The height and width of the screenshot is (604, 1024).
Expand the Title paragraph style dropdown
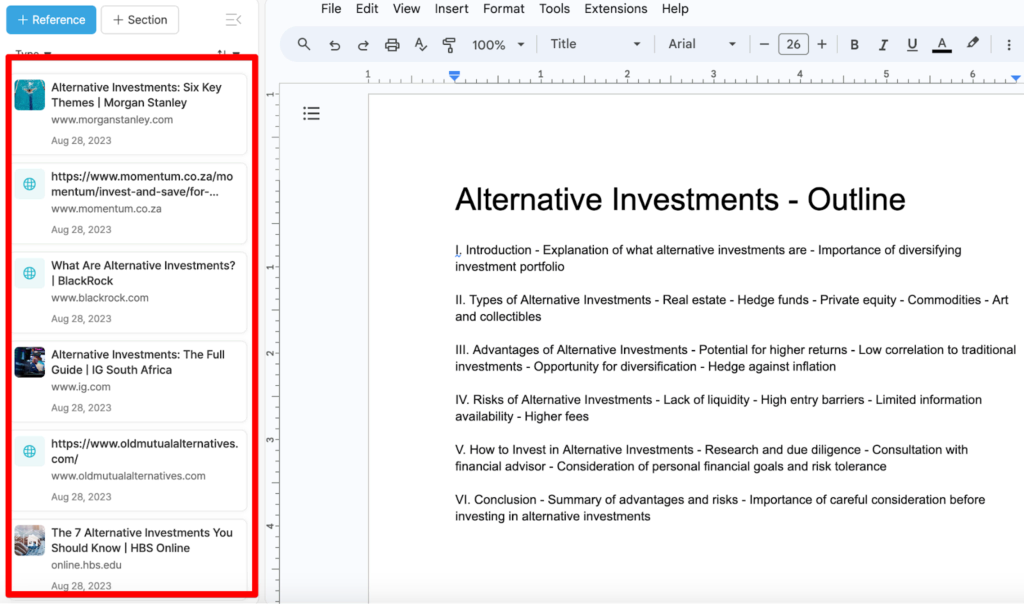[x=595, y=45]
